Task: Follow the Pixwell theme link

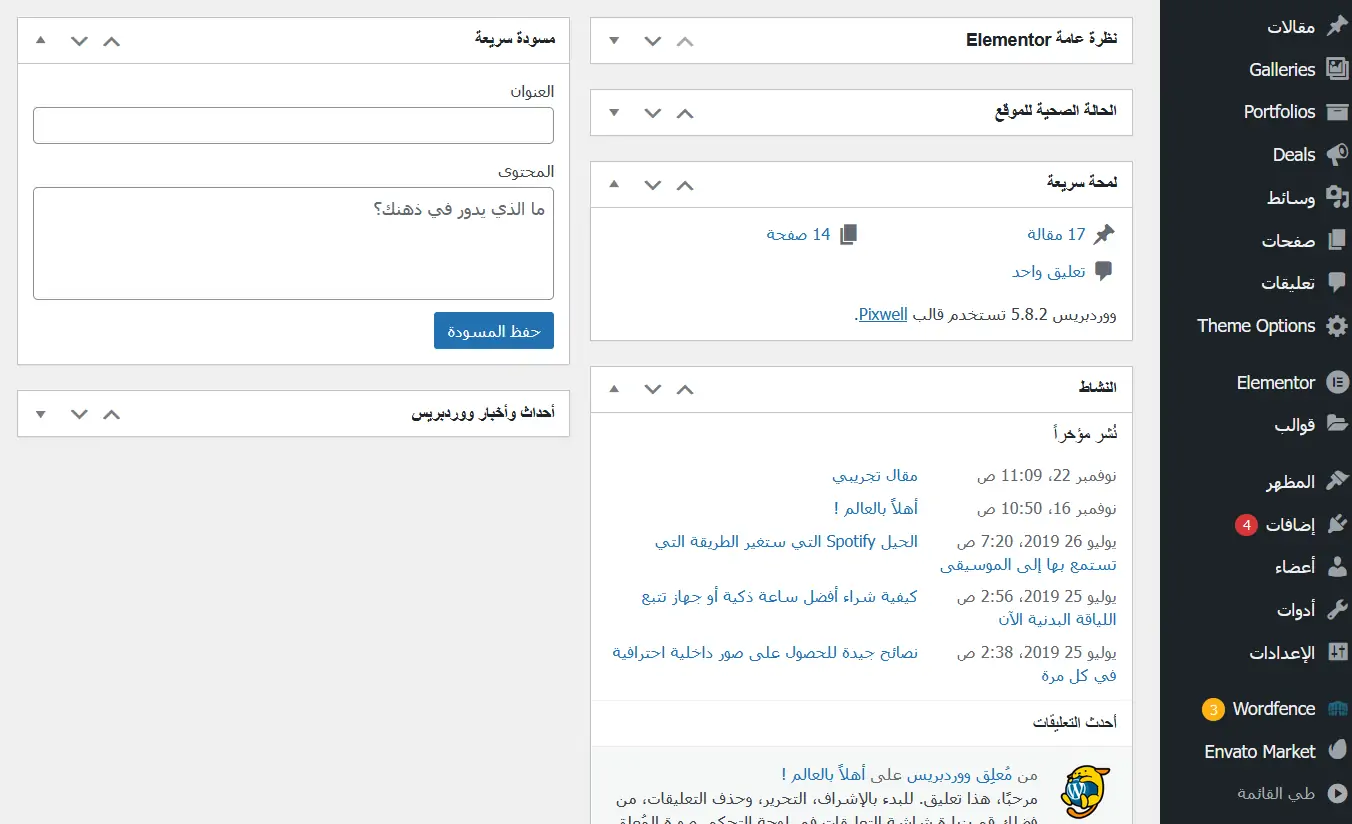Action: tap(883, 314)
